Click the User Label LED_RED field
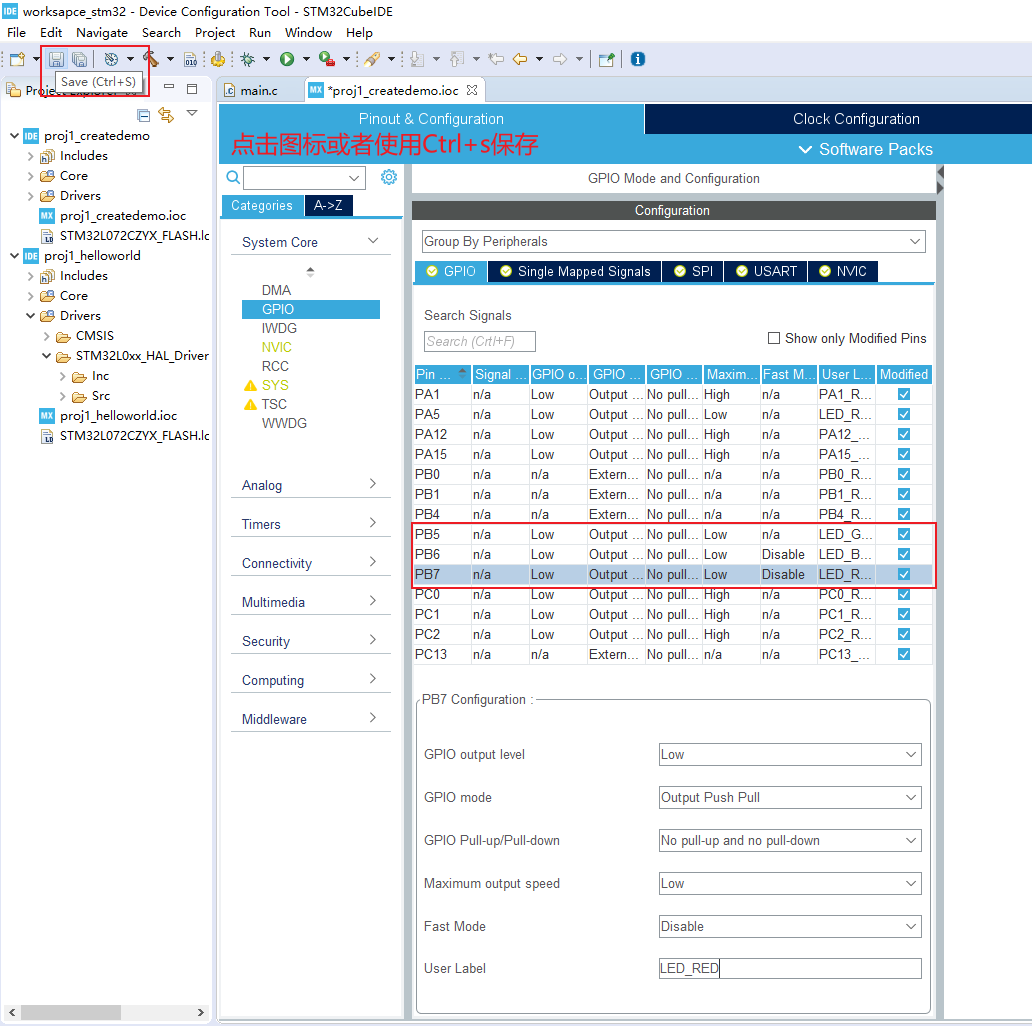This screenshot has width=1032, height=1026. 790,968
